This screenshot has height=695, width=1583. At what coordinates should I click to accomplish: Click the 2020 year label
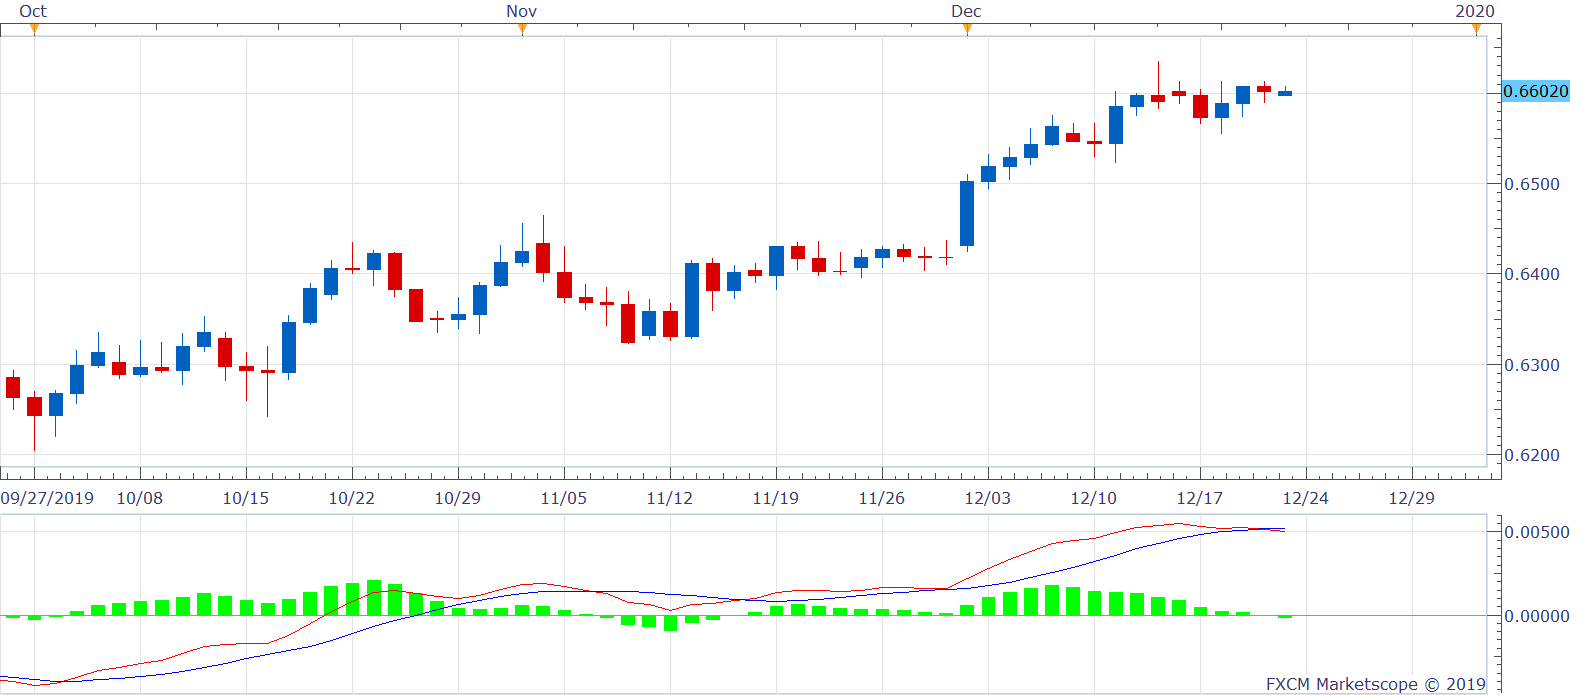[1475, 11]
